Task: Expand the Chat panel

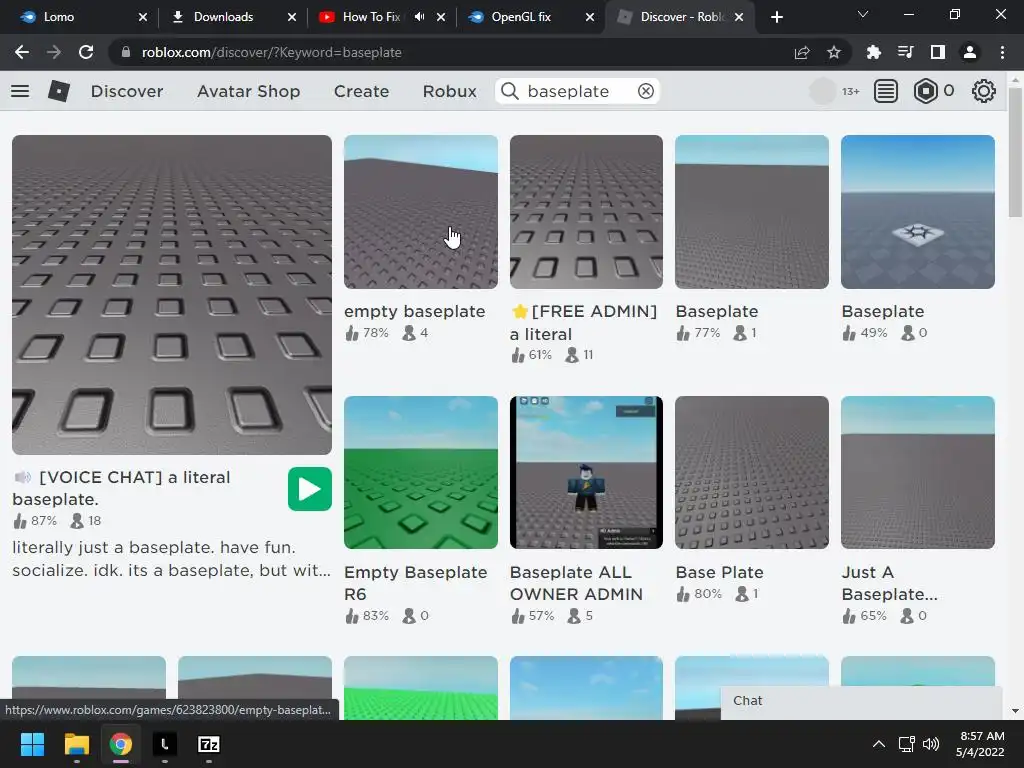Action: pos(861,701)
